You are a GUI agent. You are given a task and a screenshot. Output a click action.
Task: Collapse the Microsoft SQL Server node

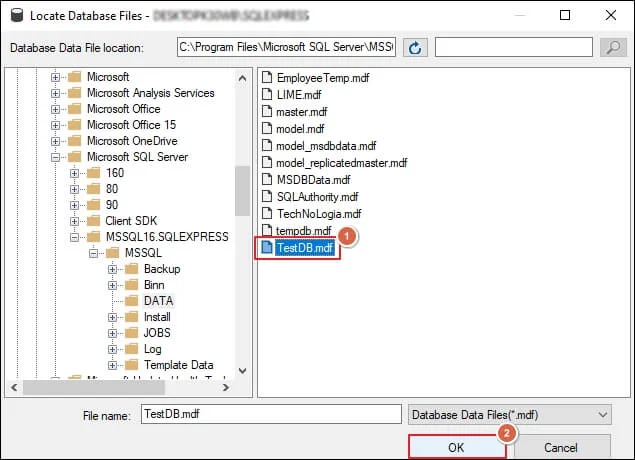(x=55, y=157)
